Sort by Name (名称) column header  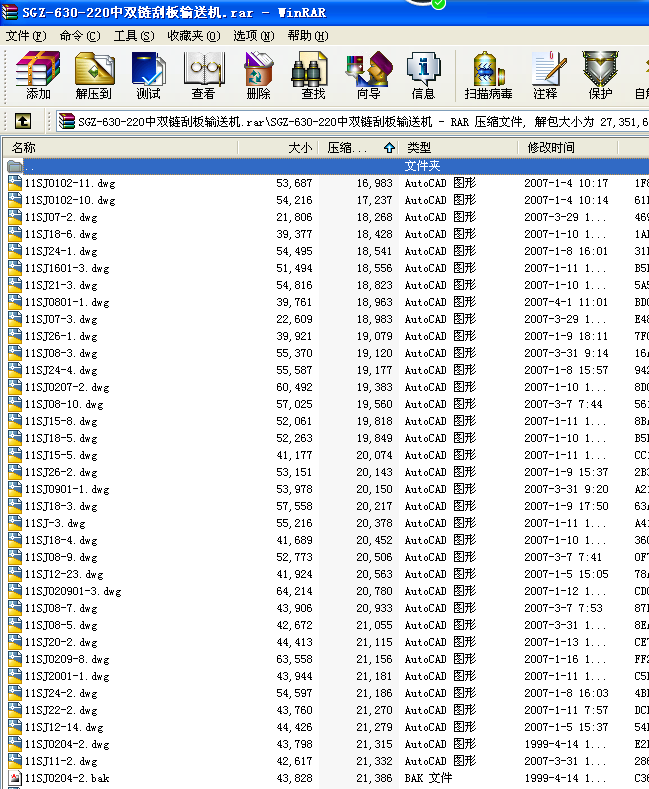[120, 147]
